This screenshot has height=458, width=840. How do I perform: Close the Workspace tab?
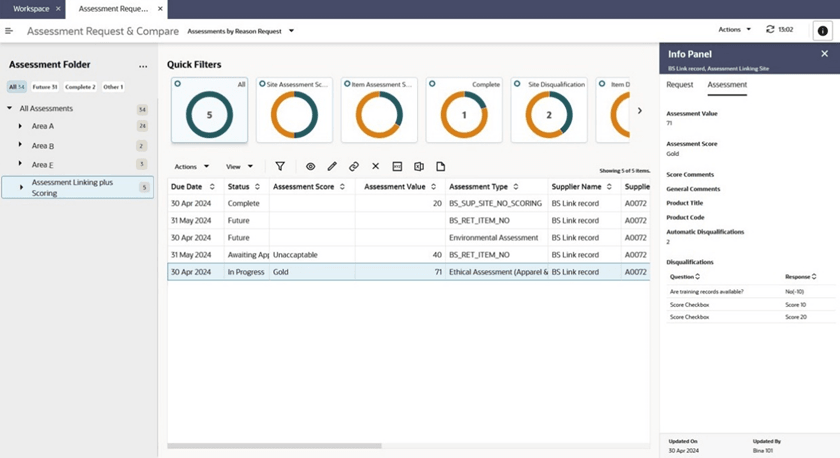pyautogui.click(x=58, y=9)
